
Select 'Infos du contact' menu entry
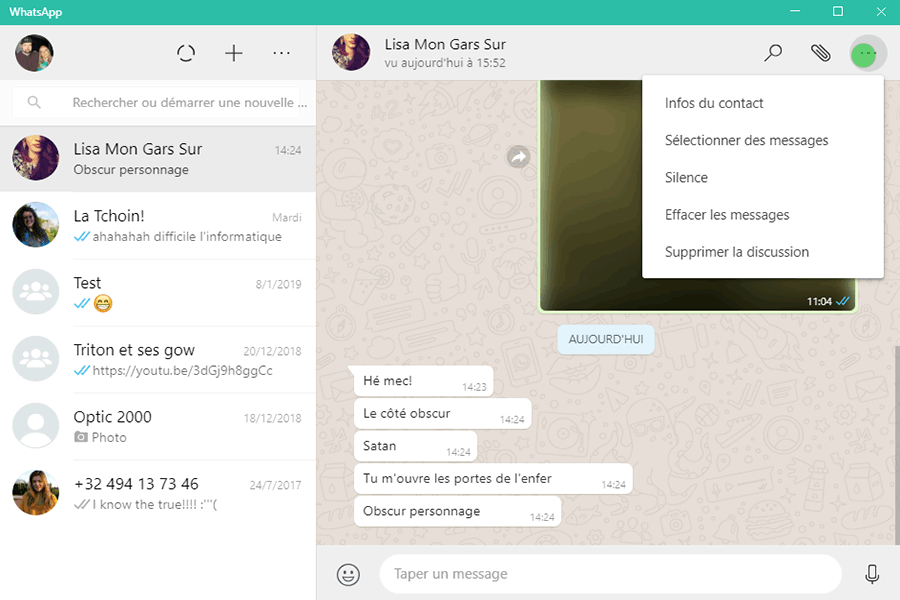[x=714, y=103]
